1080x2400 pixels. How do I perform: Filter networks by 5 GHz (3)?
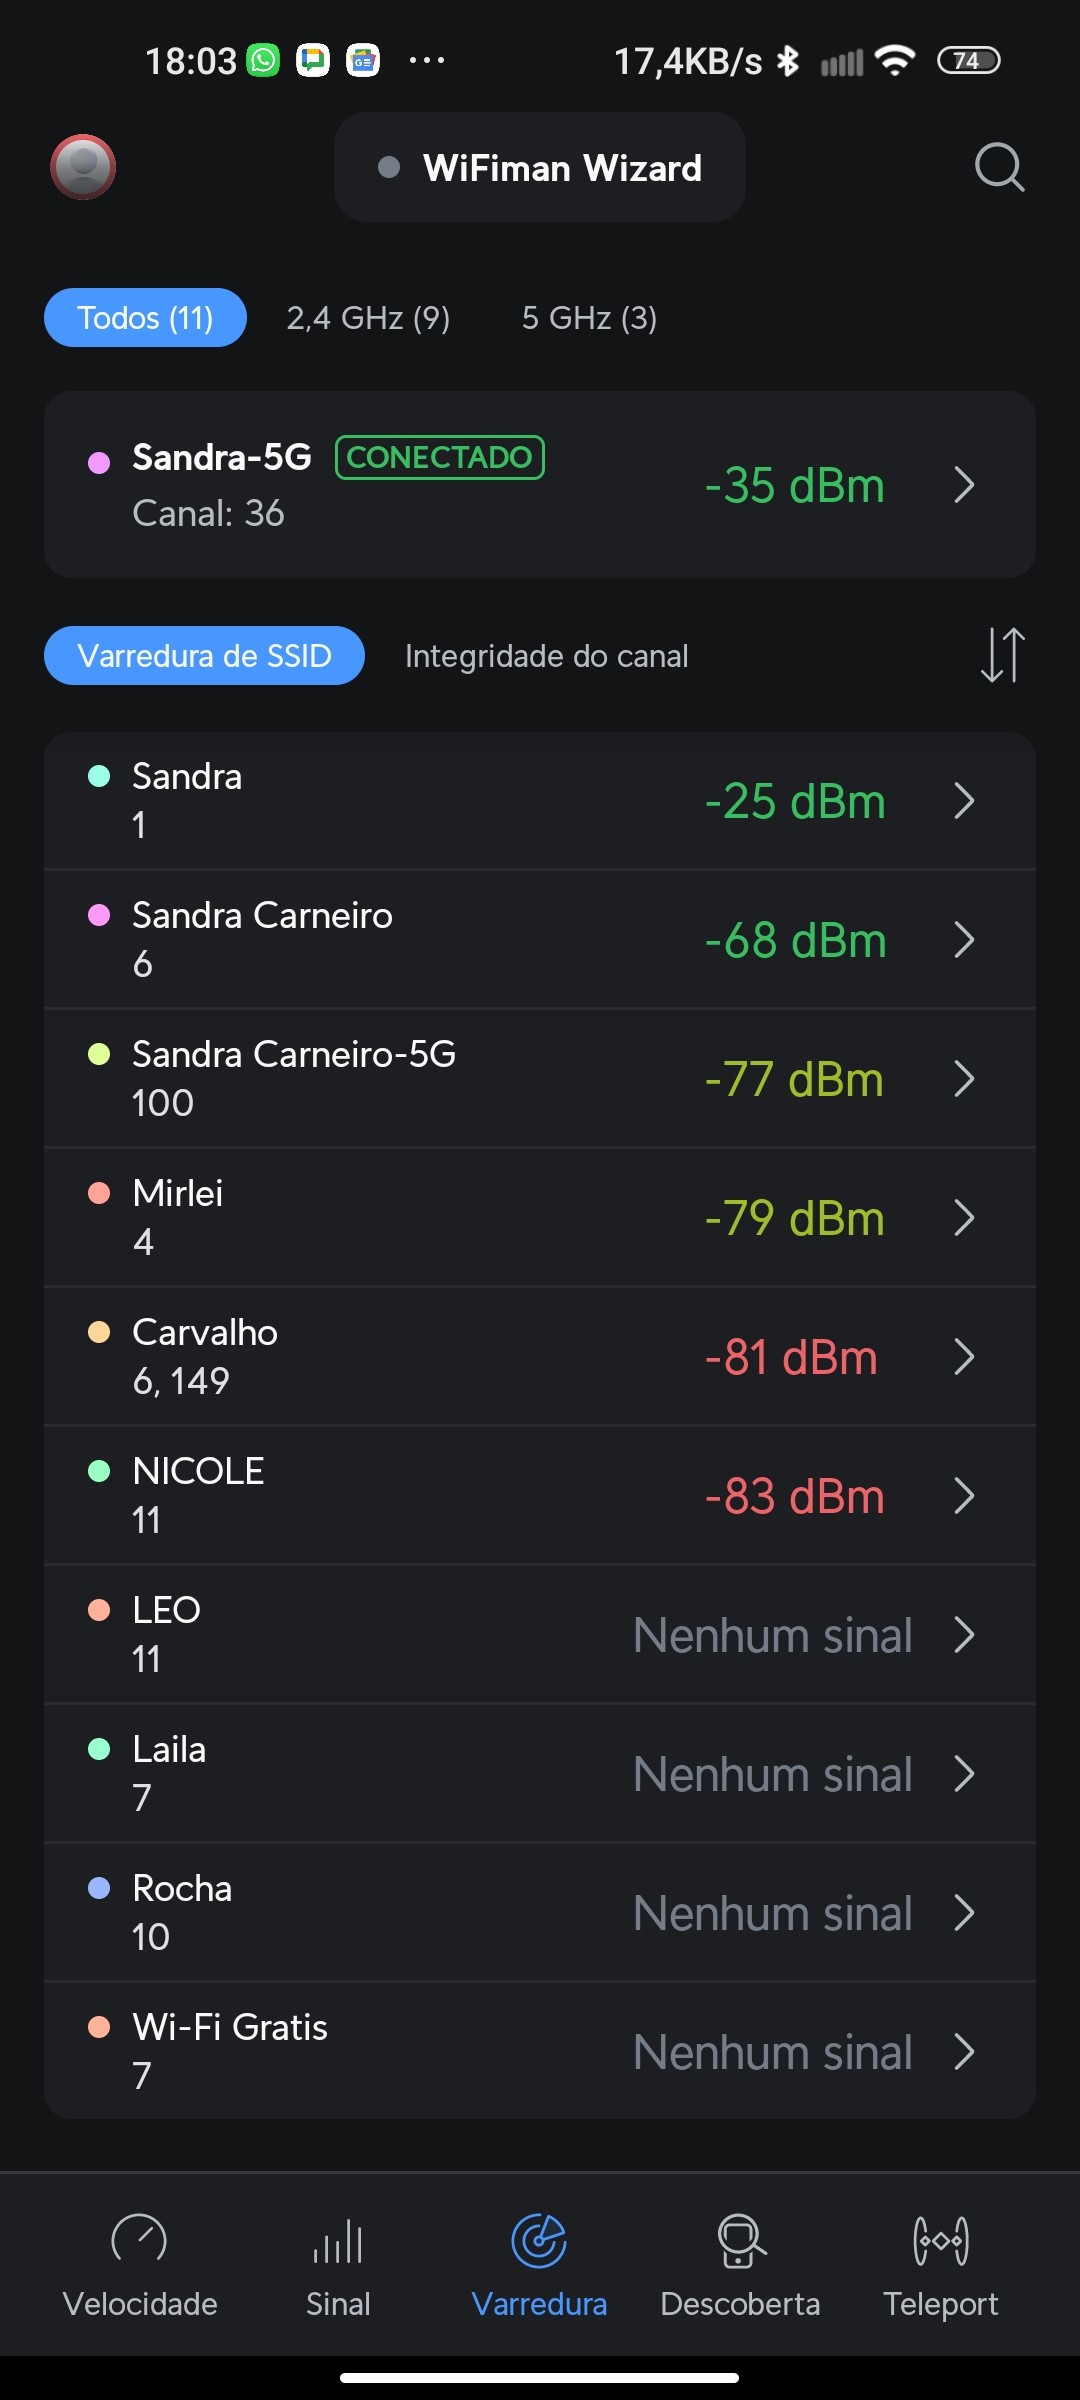pos(589,318)
